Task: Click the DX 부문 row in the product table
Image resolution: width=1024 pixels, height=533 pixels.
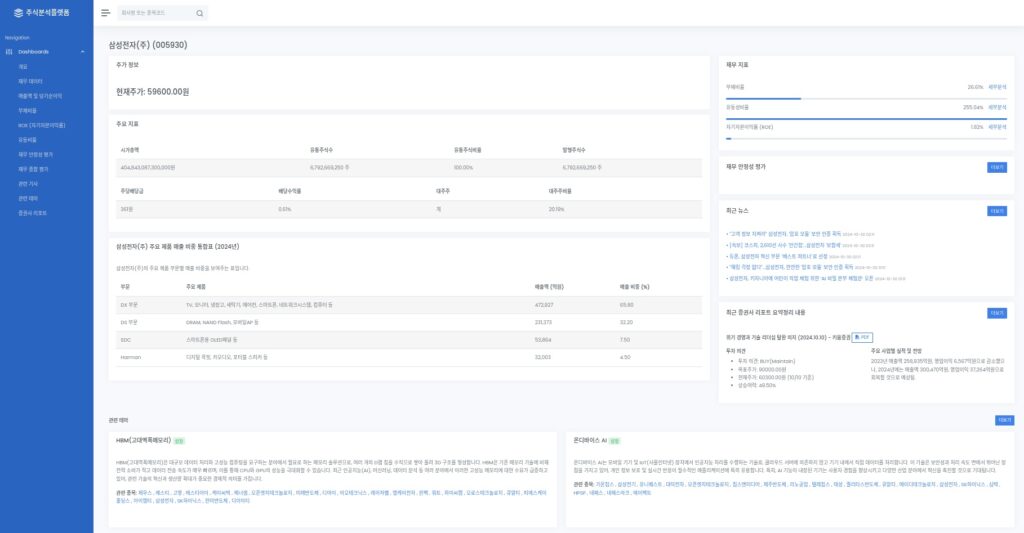Action: 409,305
